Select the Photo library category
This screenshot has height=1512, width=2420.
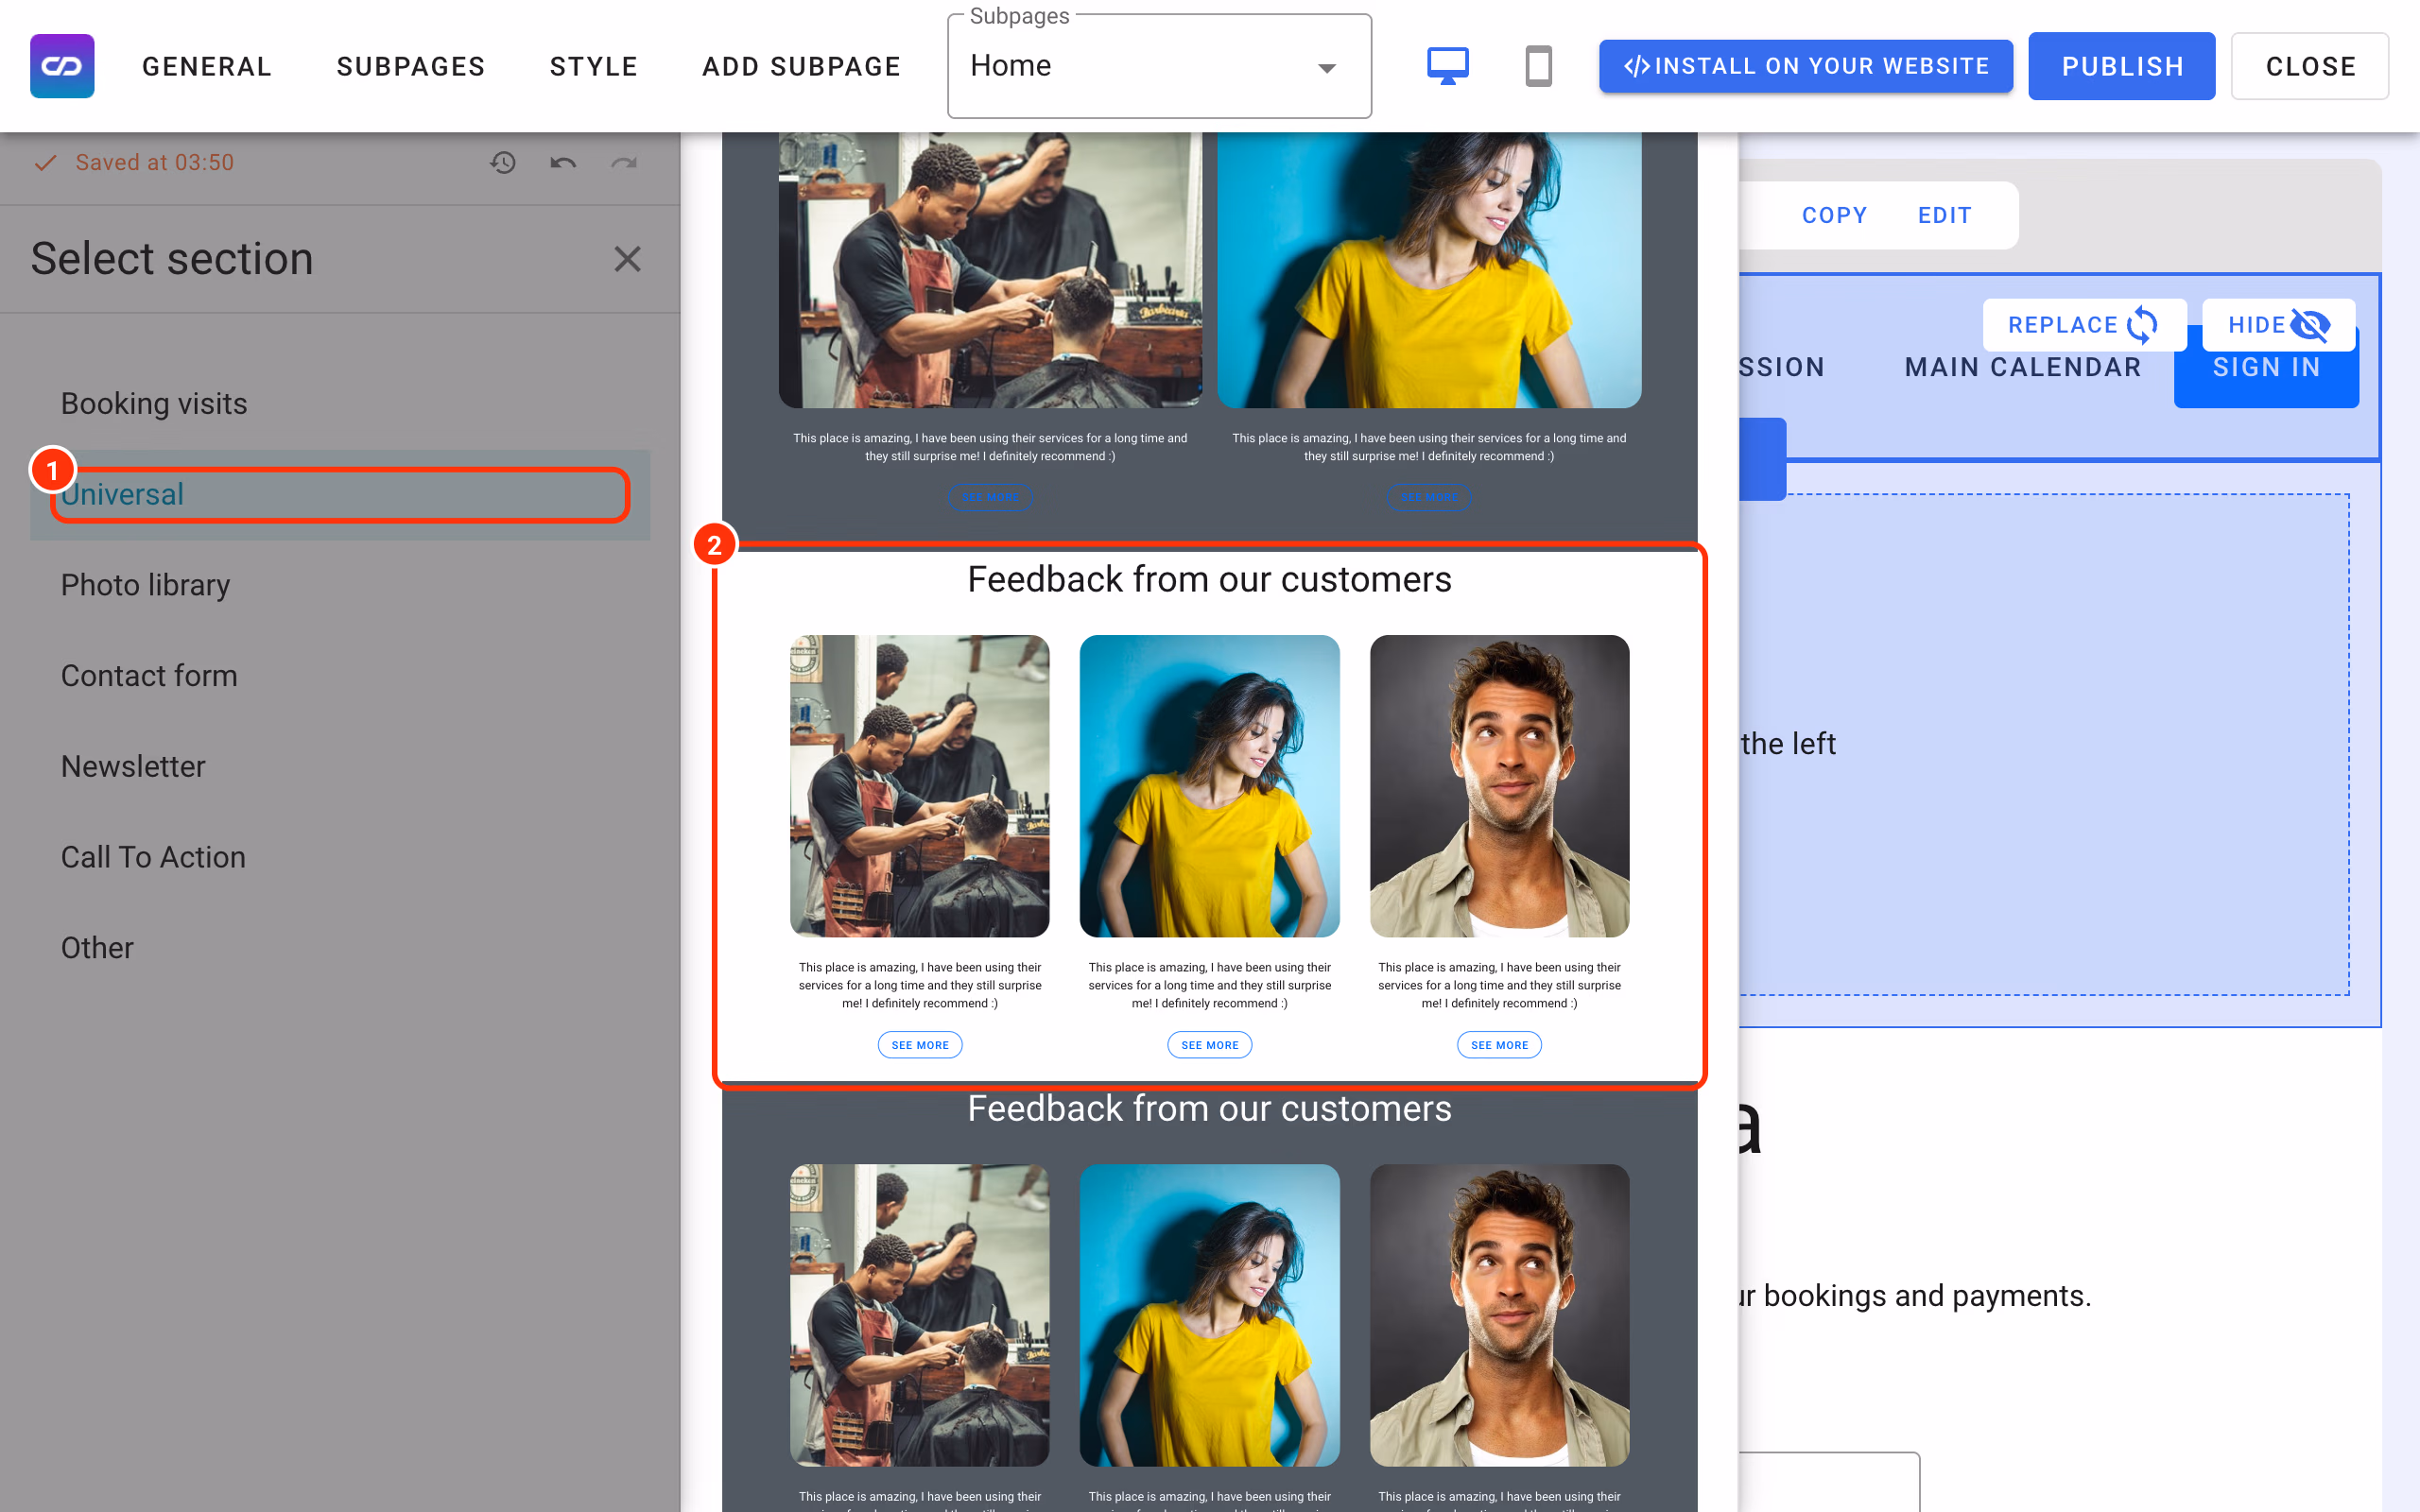(x=340, y=585)
